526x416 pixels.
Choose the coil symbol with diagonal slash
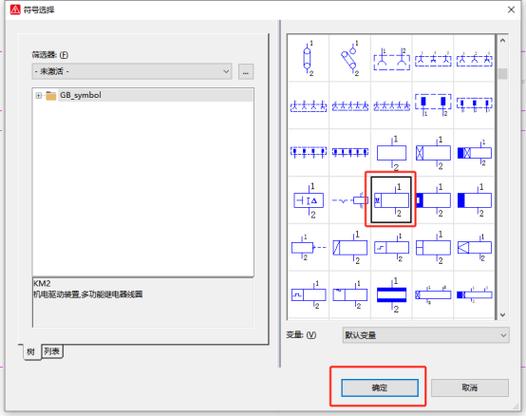[x=350, y=248]
